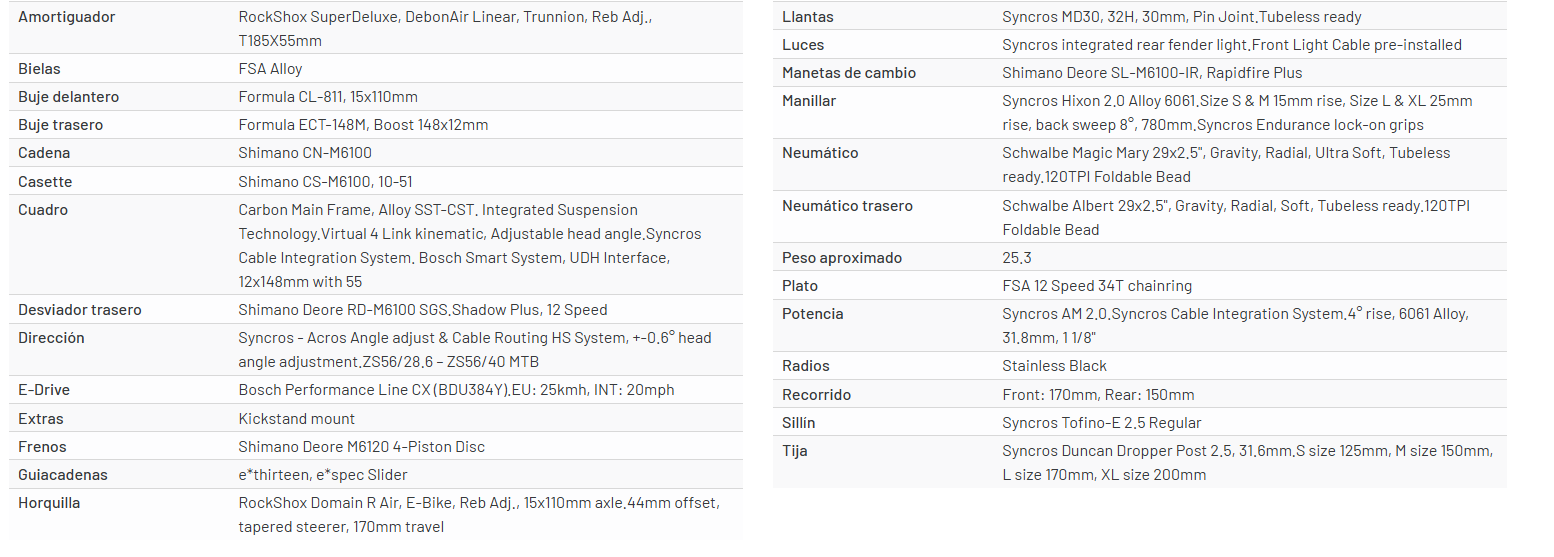Click the Llantas Syncros MD30 value
The image size is (1554, 557).
[1181, 17]
